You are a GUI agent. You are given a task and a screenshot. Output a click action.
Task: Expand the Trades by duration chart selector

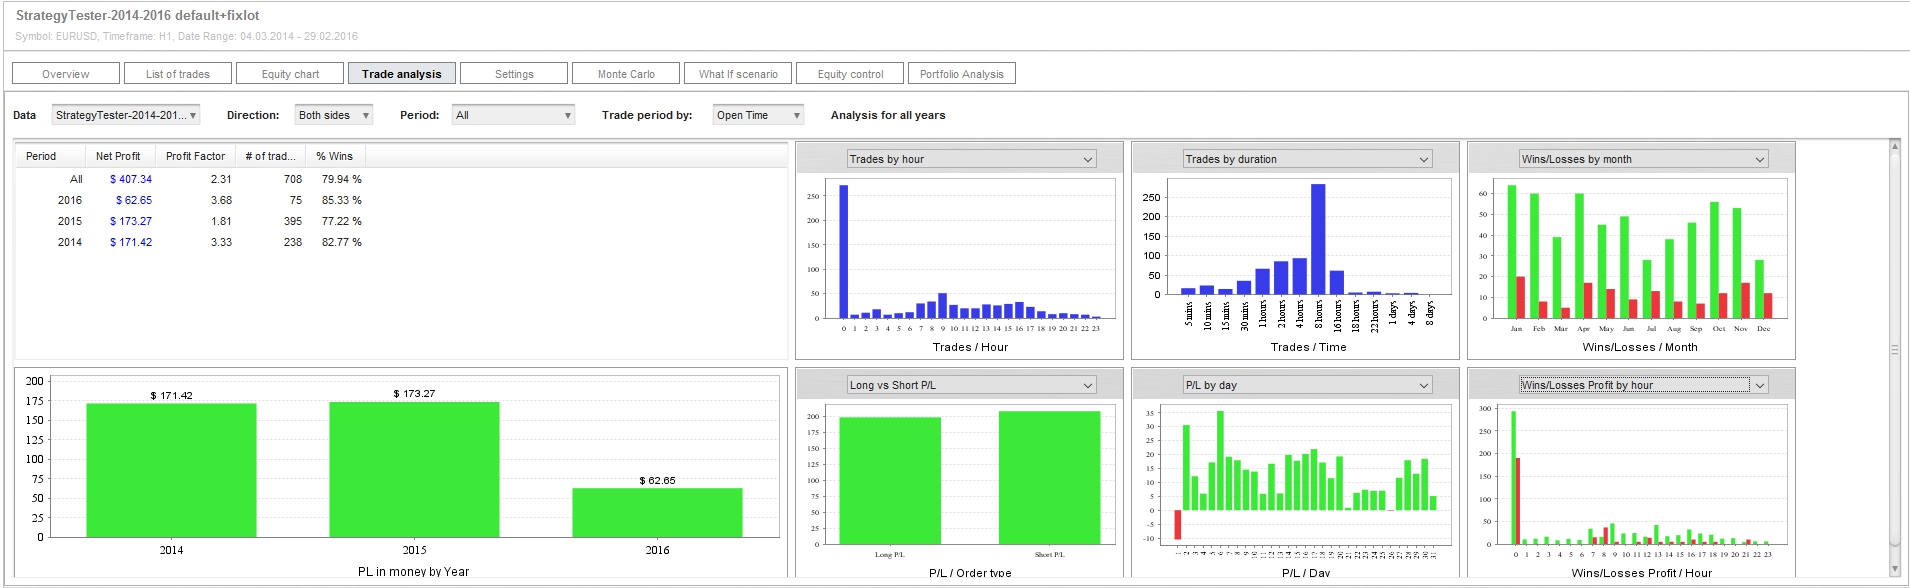[x=1308, y=159]
